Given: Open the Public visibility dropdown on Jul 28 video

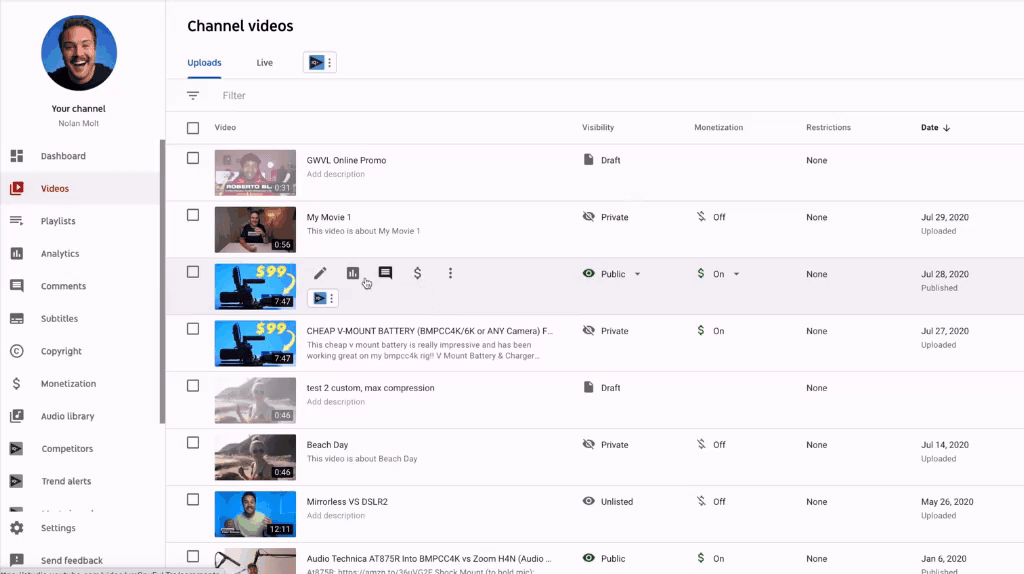Looking at the screenshot, I should pyautogui.click(x=637, y=274).
